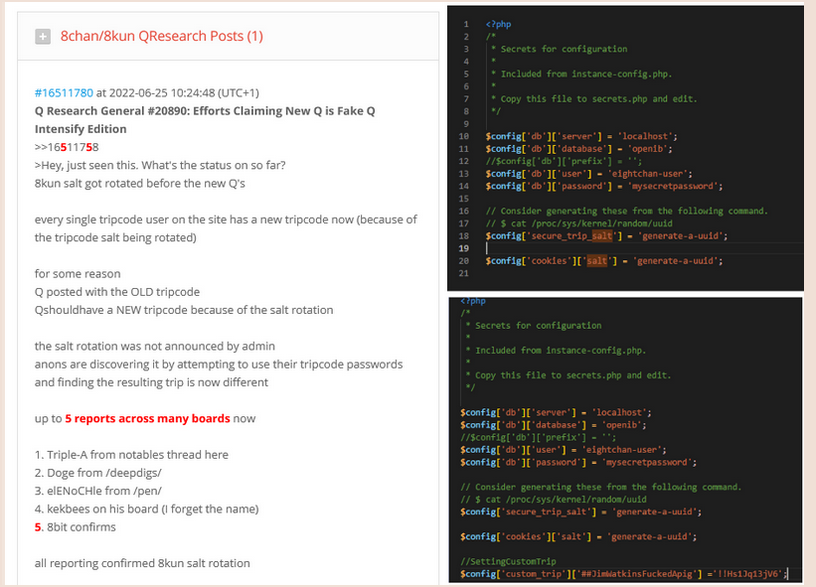Open the top code editor screenshot
Viewport: 816px width, 587px height.
pos(626,148)
